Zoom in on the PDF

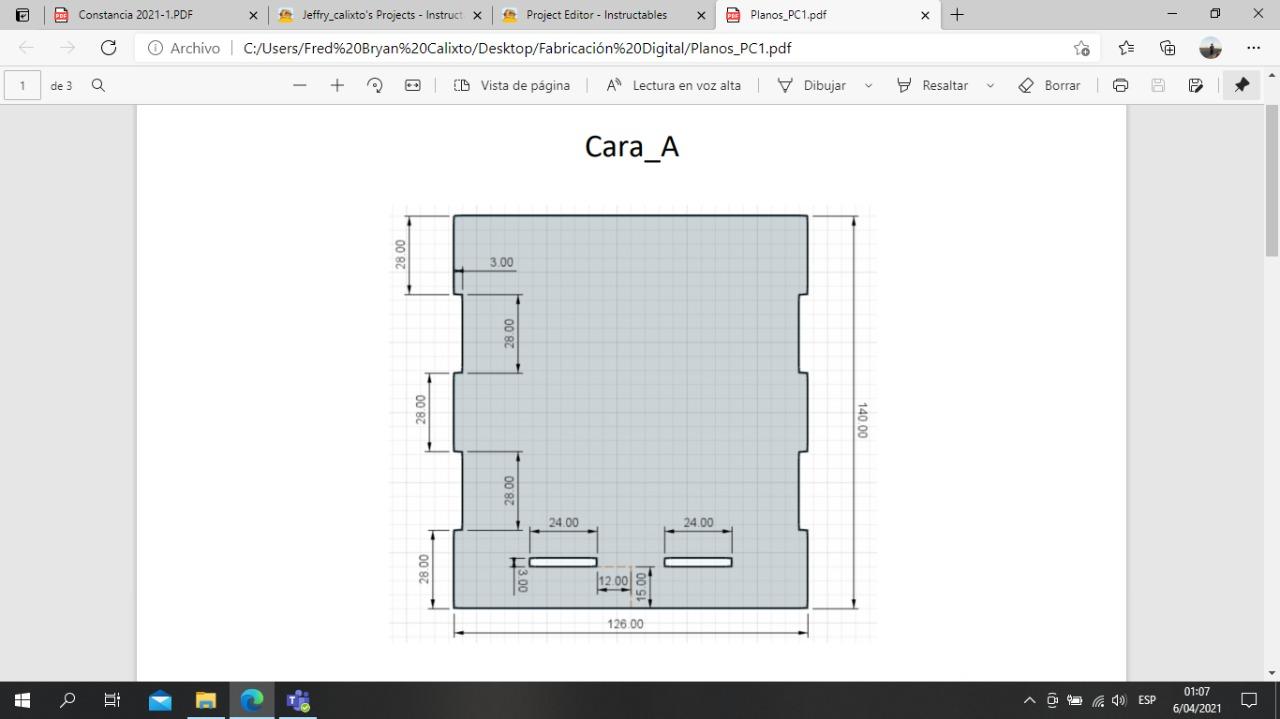[337, 86]
